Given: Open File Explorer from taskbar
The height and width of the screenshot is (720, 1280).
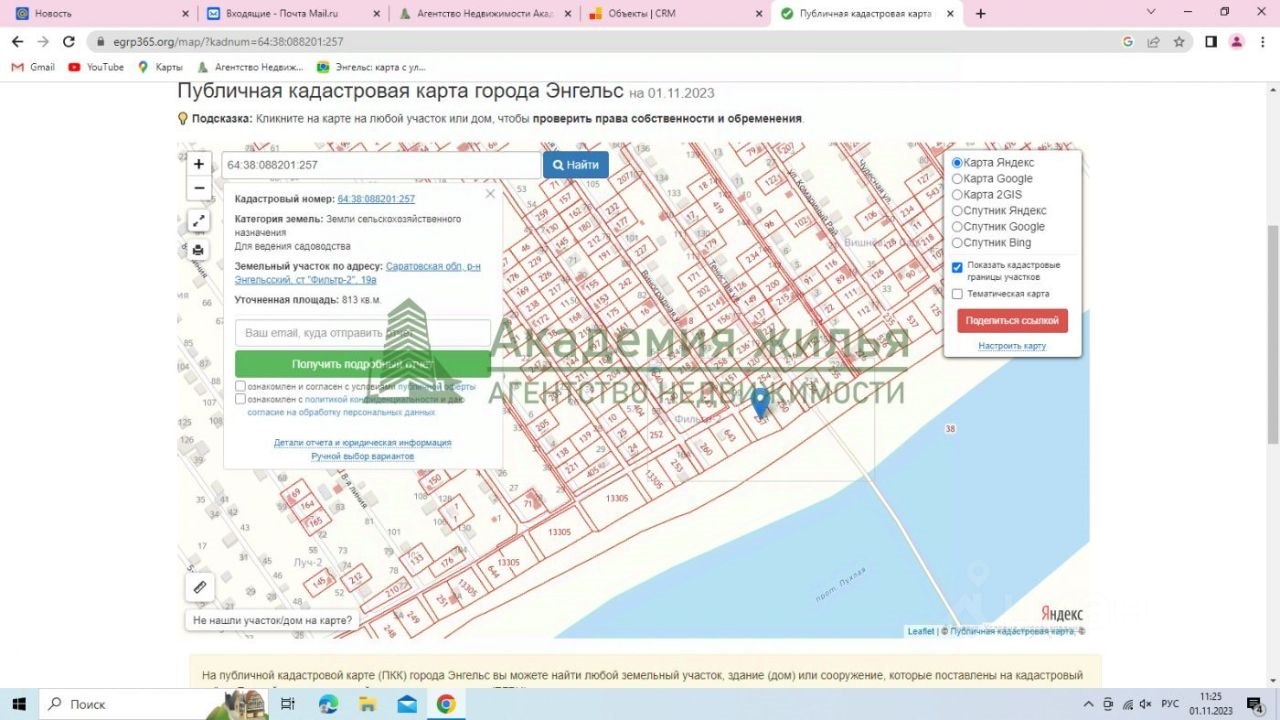Looking at the screenshot, I should tap(367, 704).
